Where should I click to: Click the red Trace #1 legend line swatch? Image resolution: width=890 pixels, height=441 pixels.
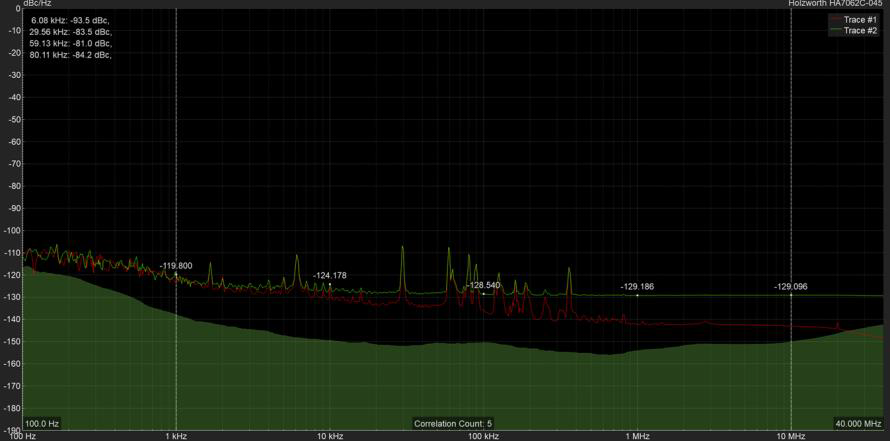(x=835, y=19)
